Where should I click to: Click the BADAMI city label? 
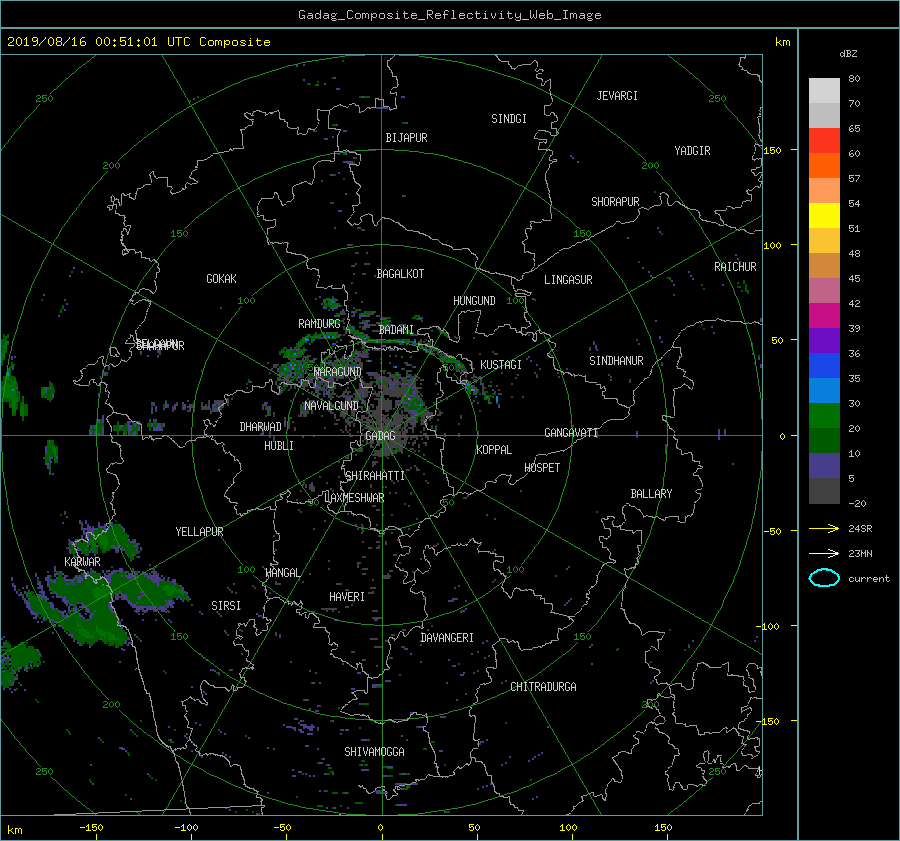click(396, 330)
